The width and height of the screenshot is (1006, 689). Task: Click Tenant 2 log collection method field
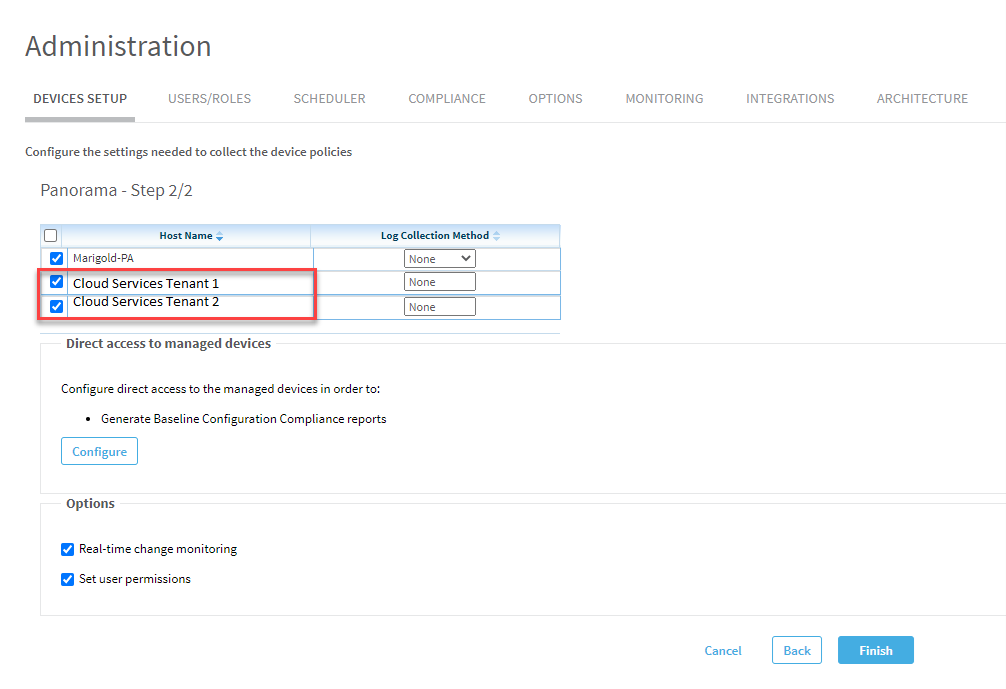coord(440,307)
